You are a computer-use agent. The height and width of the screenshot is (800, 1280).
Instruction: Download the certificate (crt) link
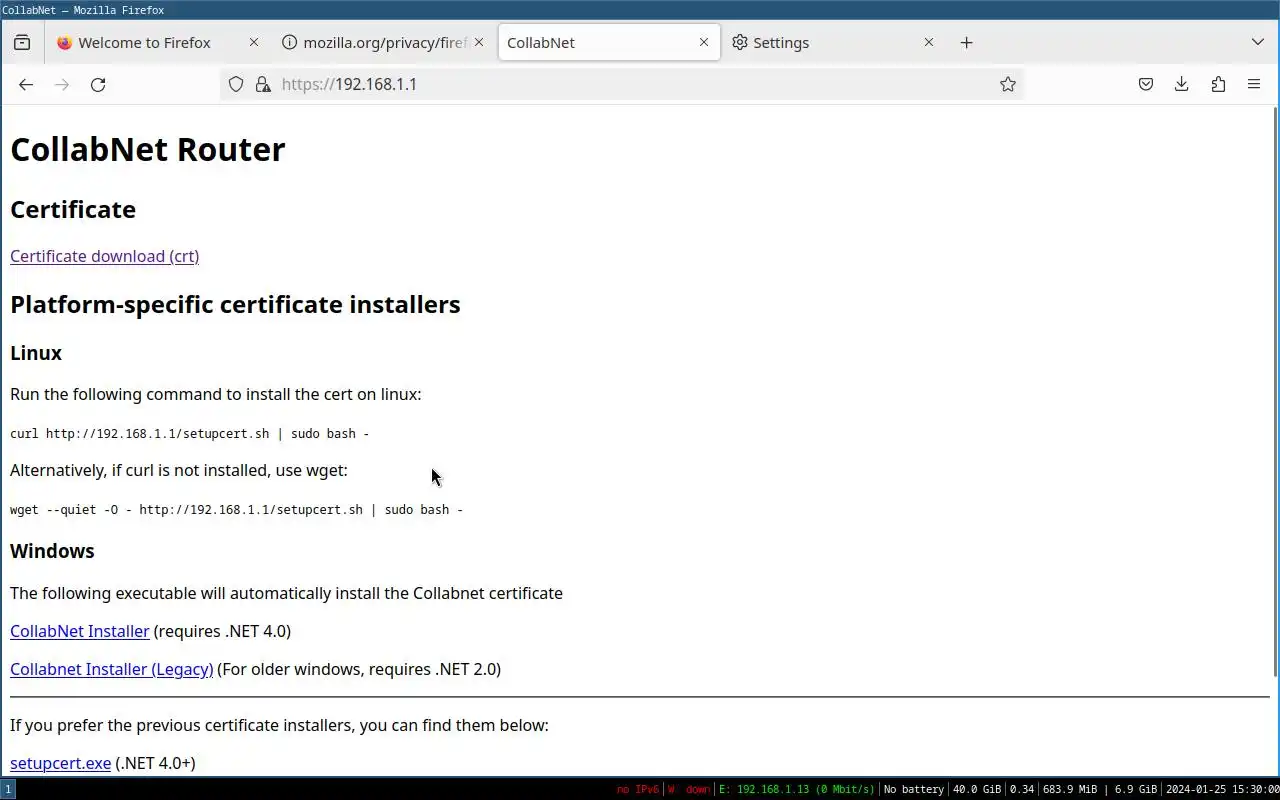(x=105, y=256)
